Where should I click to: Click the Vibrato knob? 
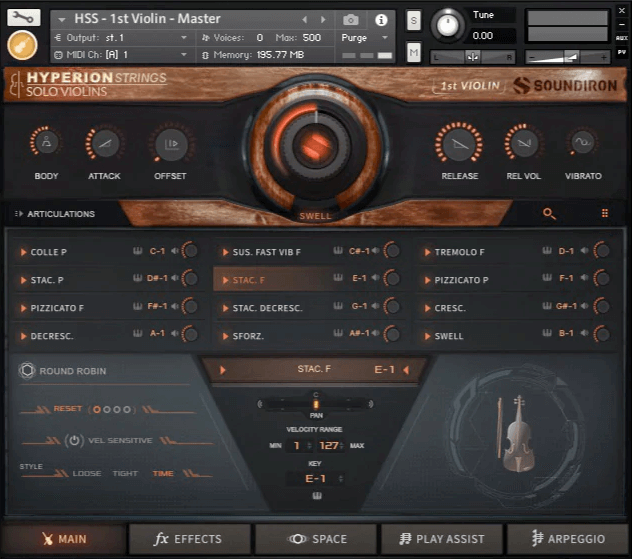click(582, 142)
